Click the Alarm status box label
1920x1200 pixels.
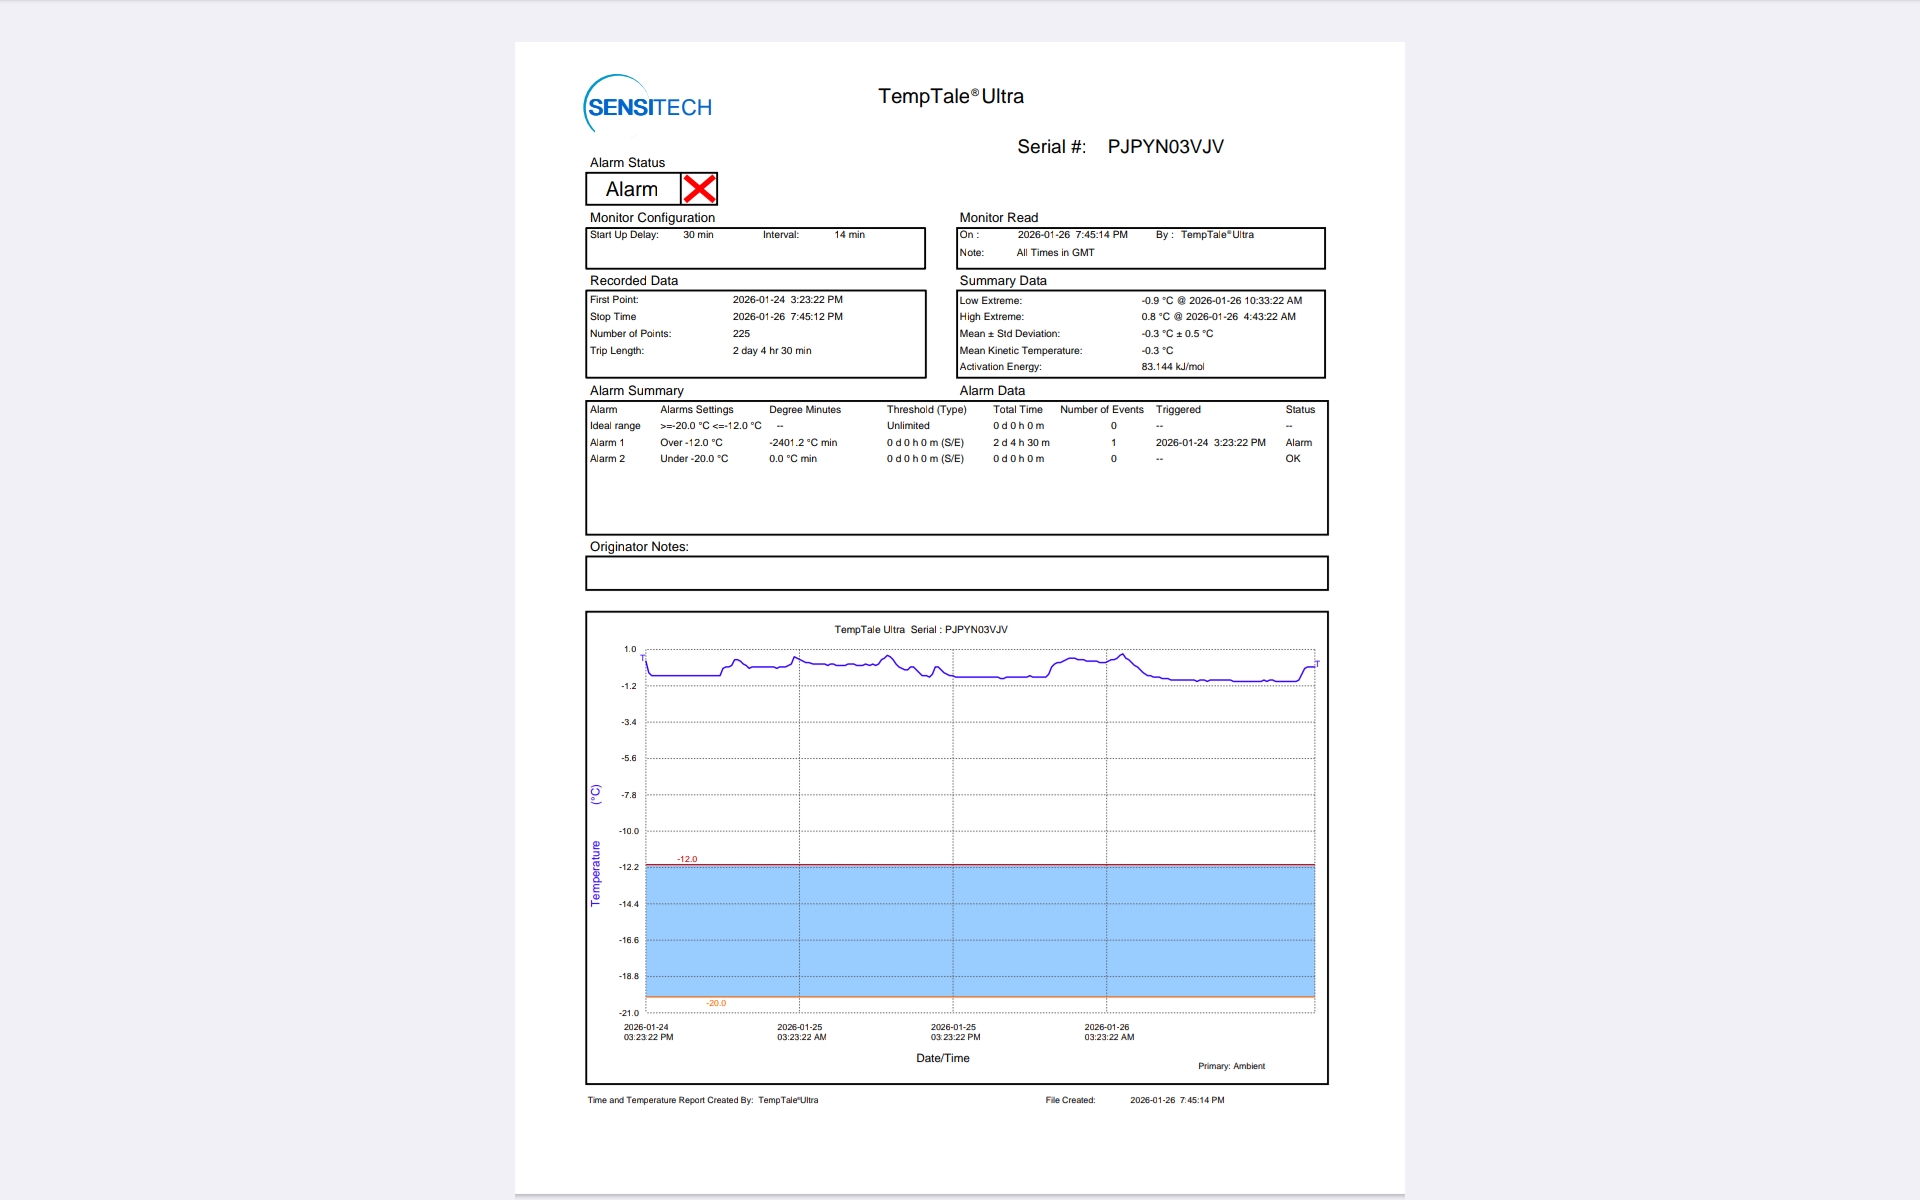coord(632,189)
